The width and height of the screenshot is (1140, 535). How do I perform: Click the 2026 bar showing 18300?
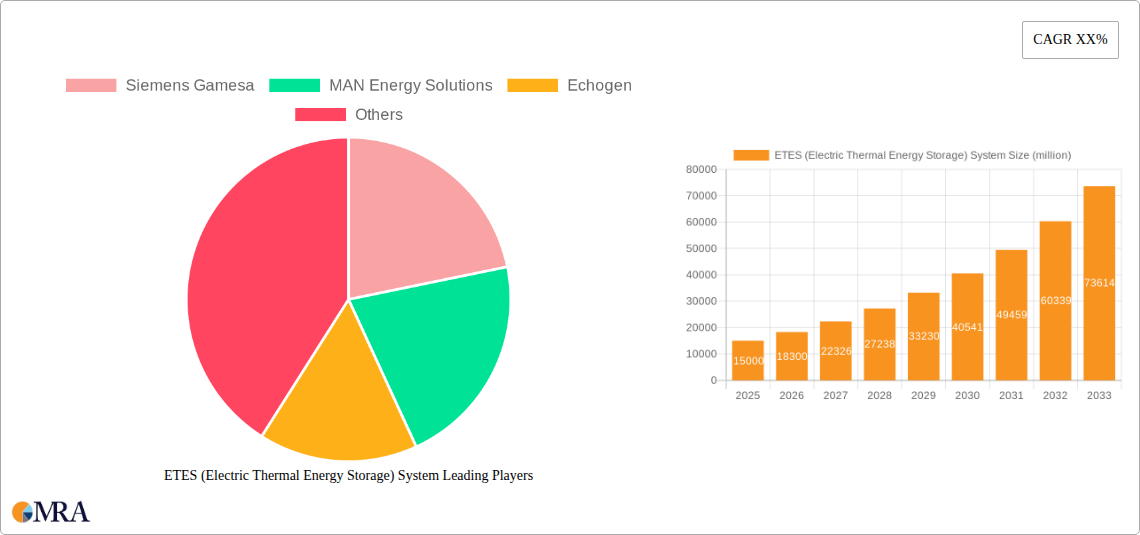point(791,356)
